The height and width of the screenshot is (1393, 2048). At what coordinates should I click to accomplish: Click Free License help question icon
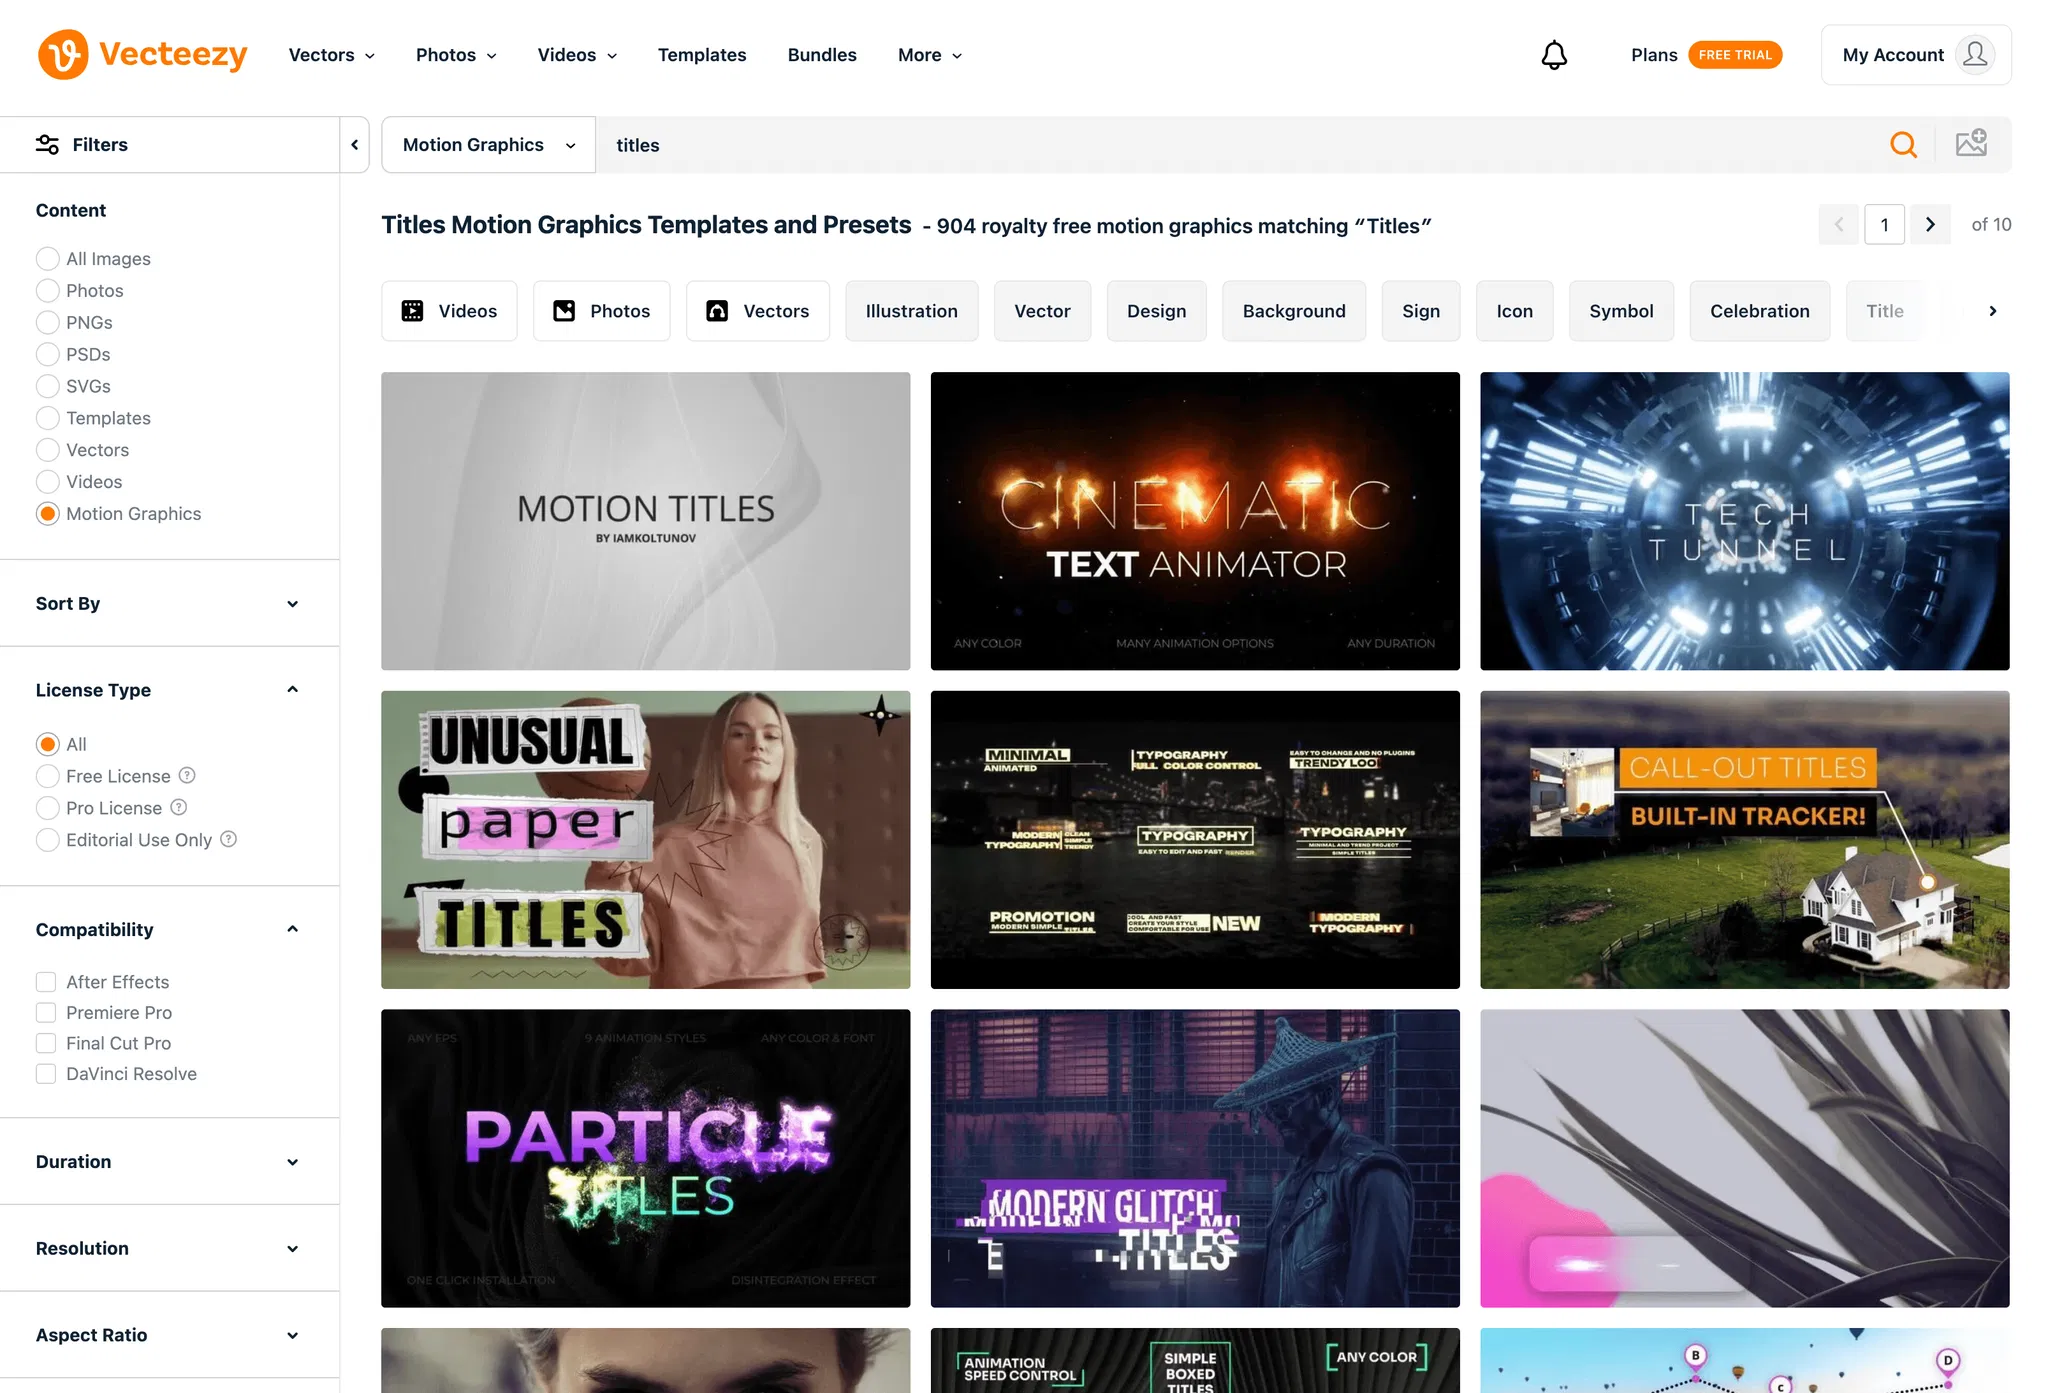[187, 775]
